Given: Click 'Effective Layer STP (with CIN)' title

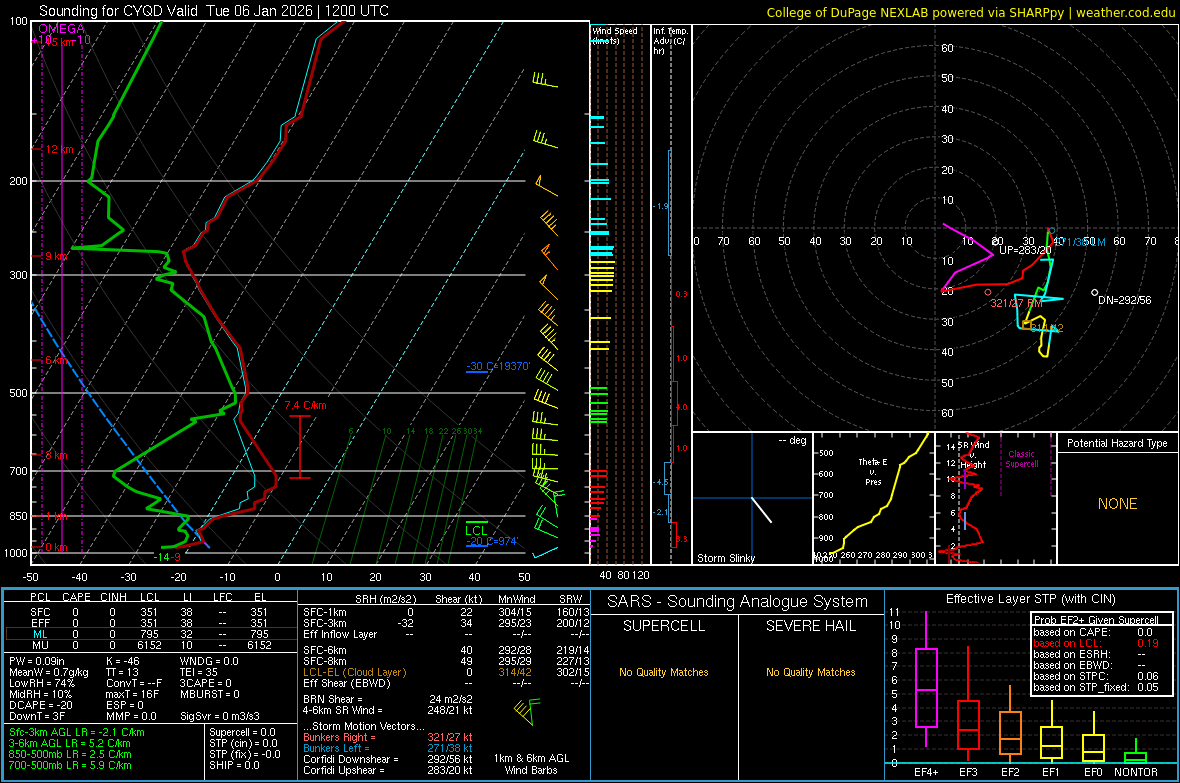Looking at the screenshot, I should [x=1030, y=599].
